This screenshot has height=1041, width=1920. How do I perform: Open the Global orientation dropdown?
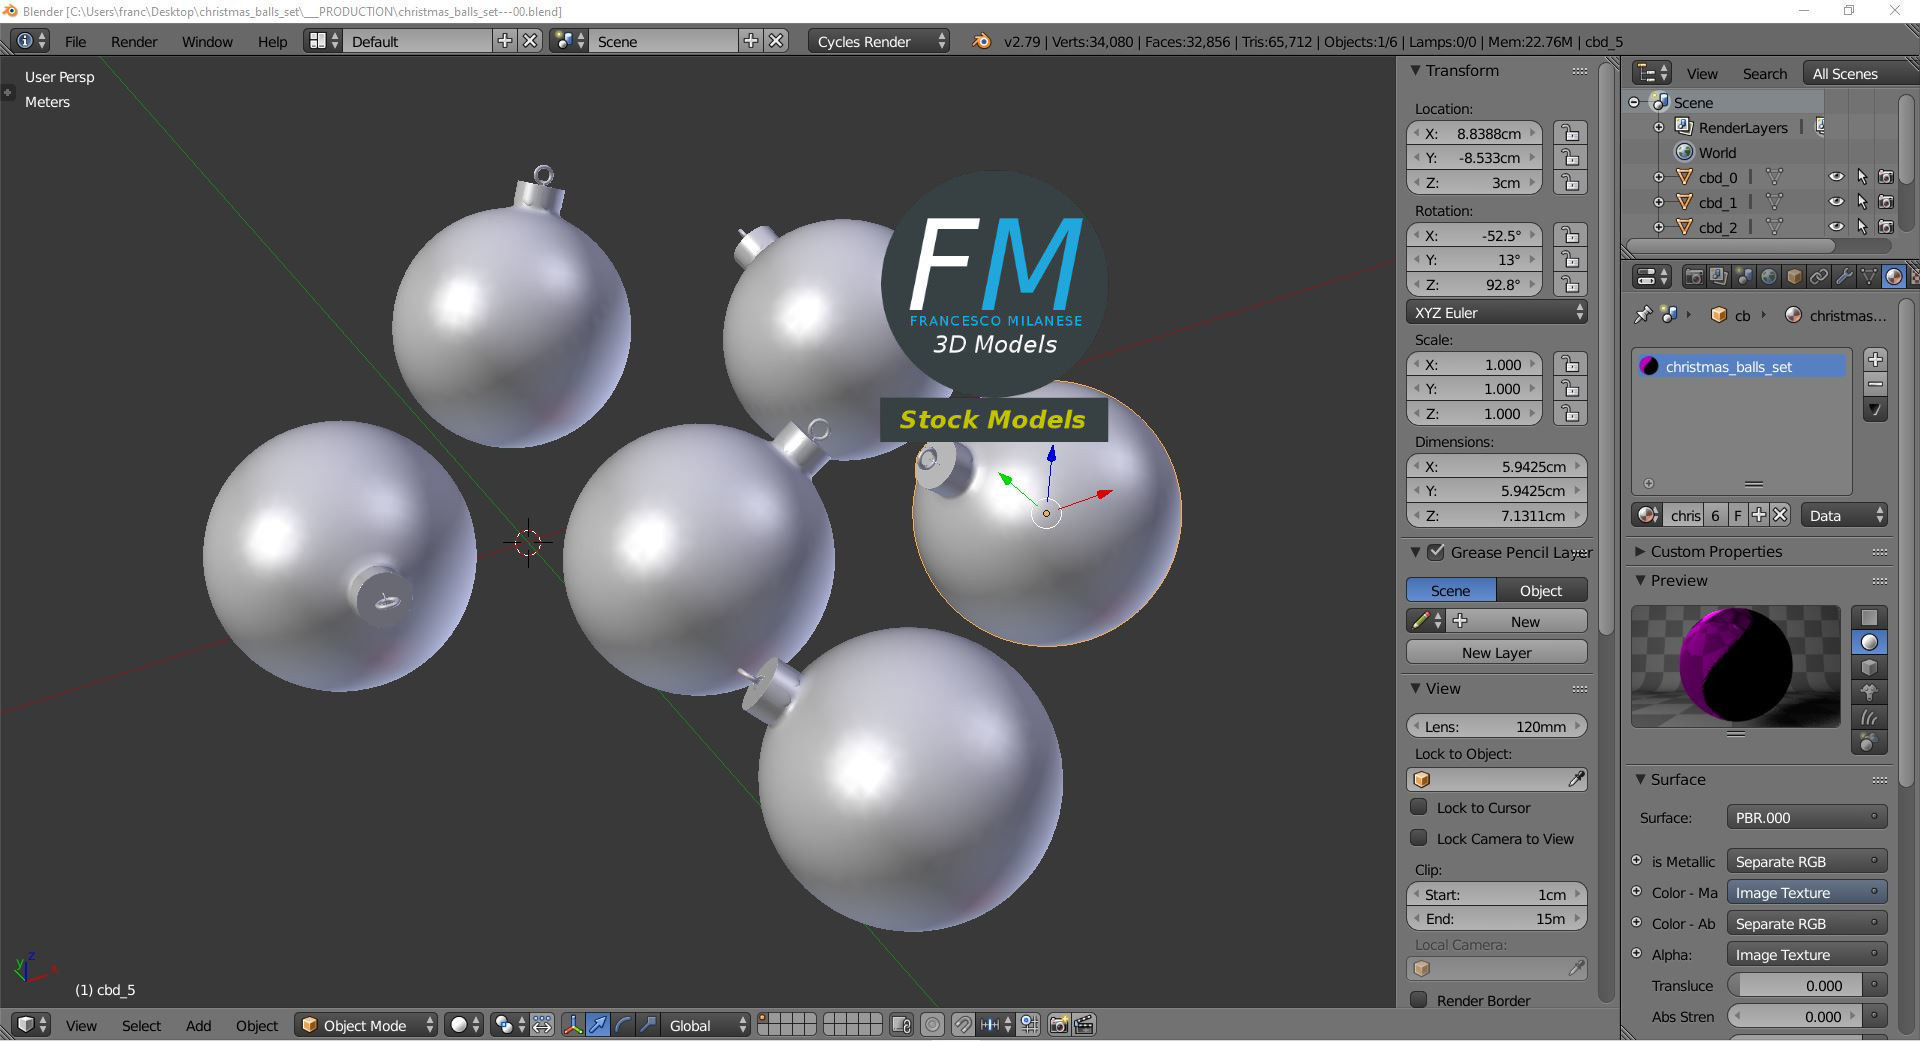[x=704, y=1025]
